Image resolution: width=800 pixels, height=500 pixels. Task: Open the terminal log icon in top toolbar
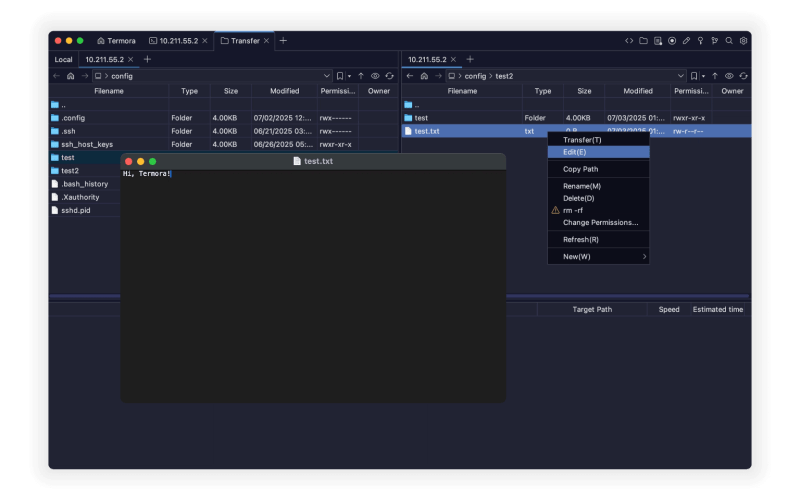point(658,41)
